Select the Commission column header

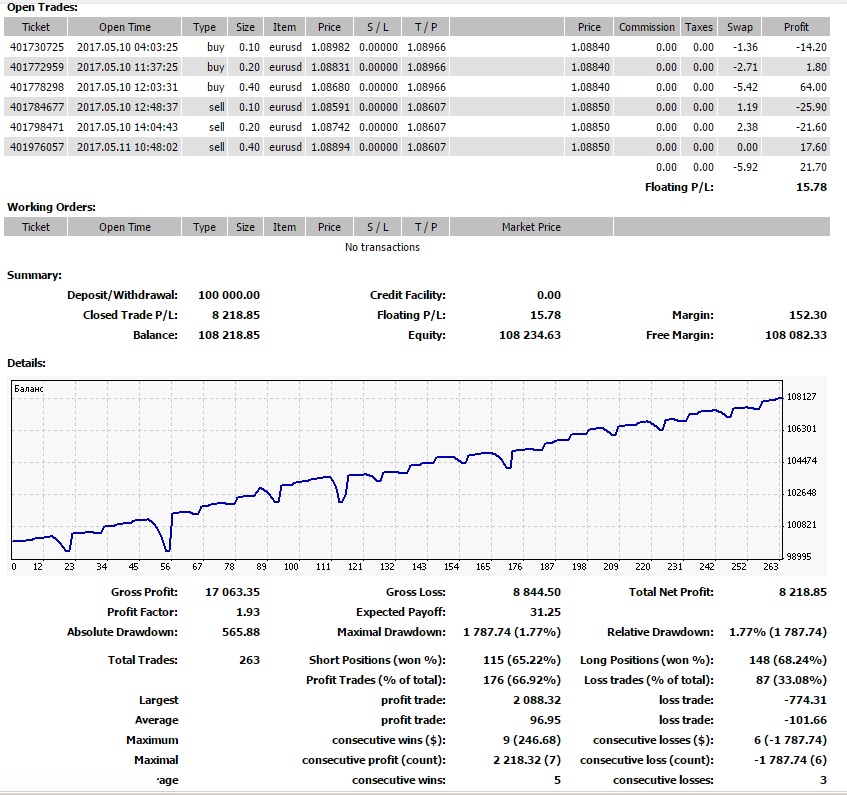click(x=647, y=27)
